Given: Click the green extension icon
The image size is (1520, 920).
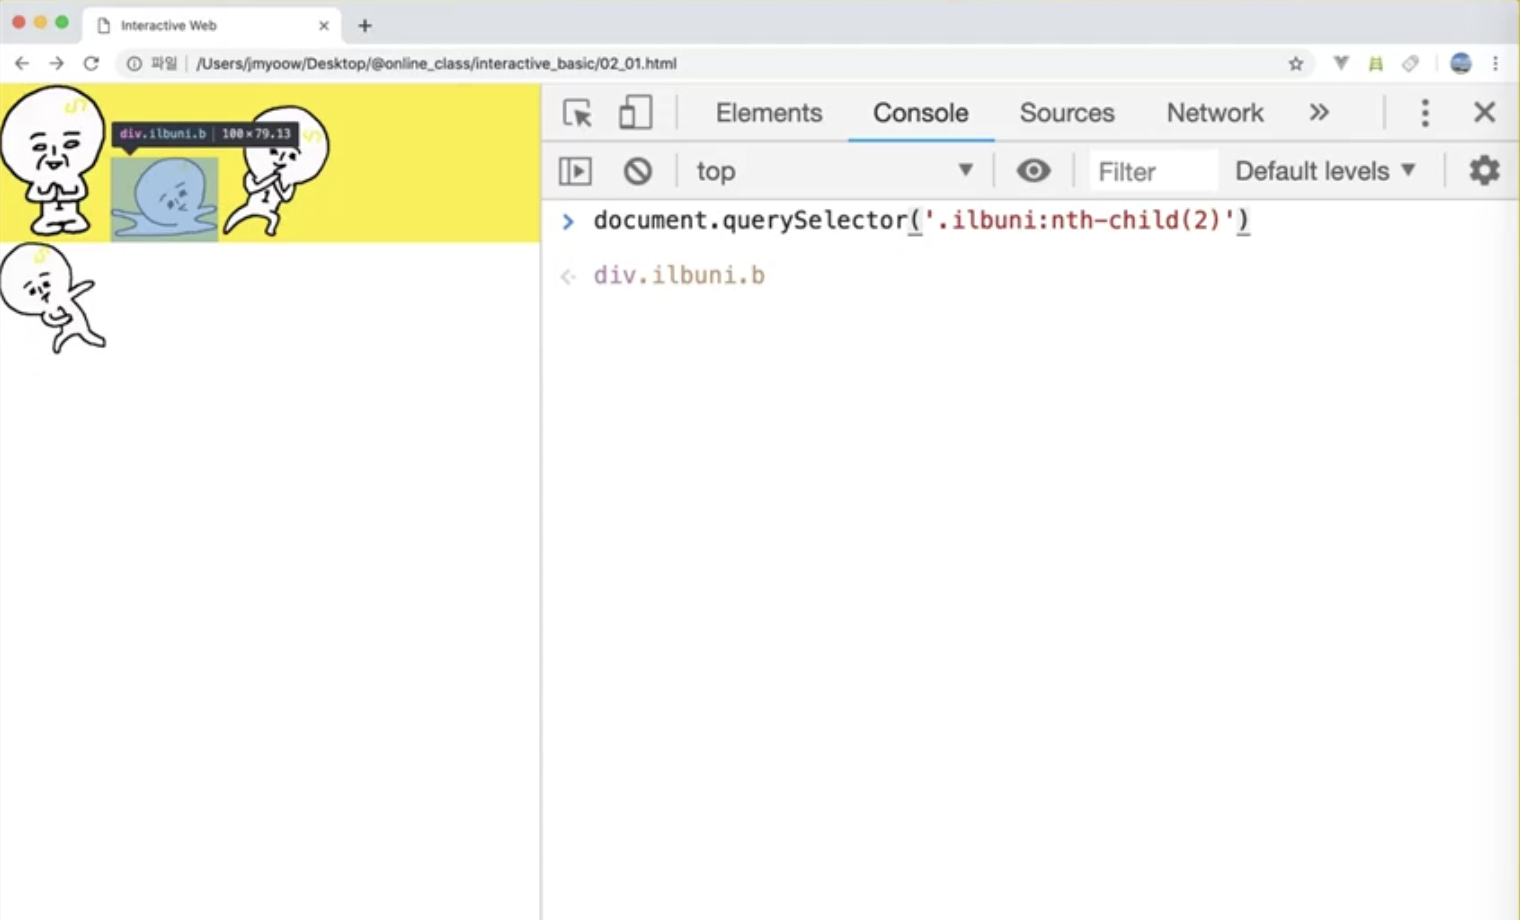Looking at the screenshot, I should 1376,63.
